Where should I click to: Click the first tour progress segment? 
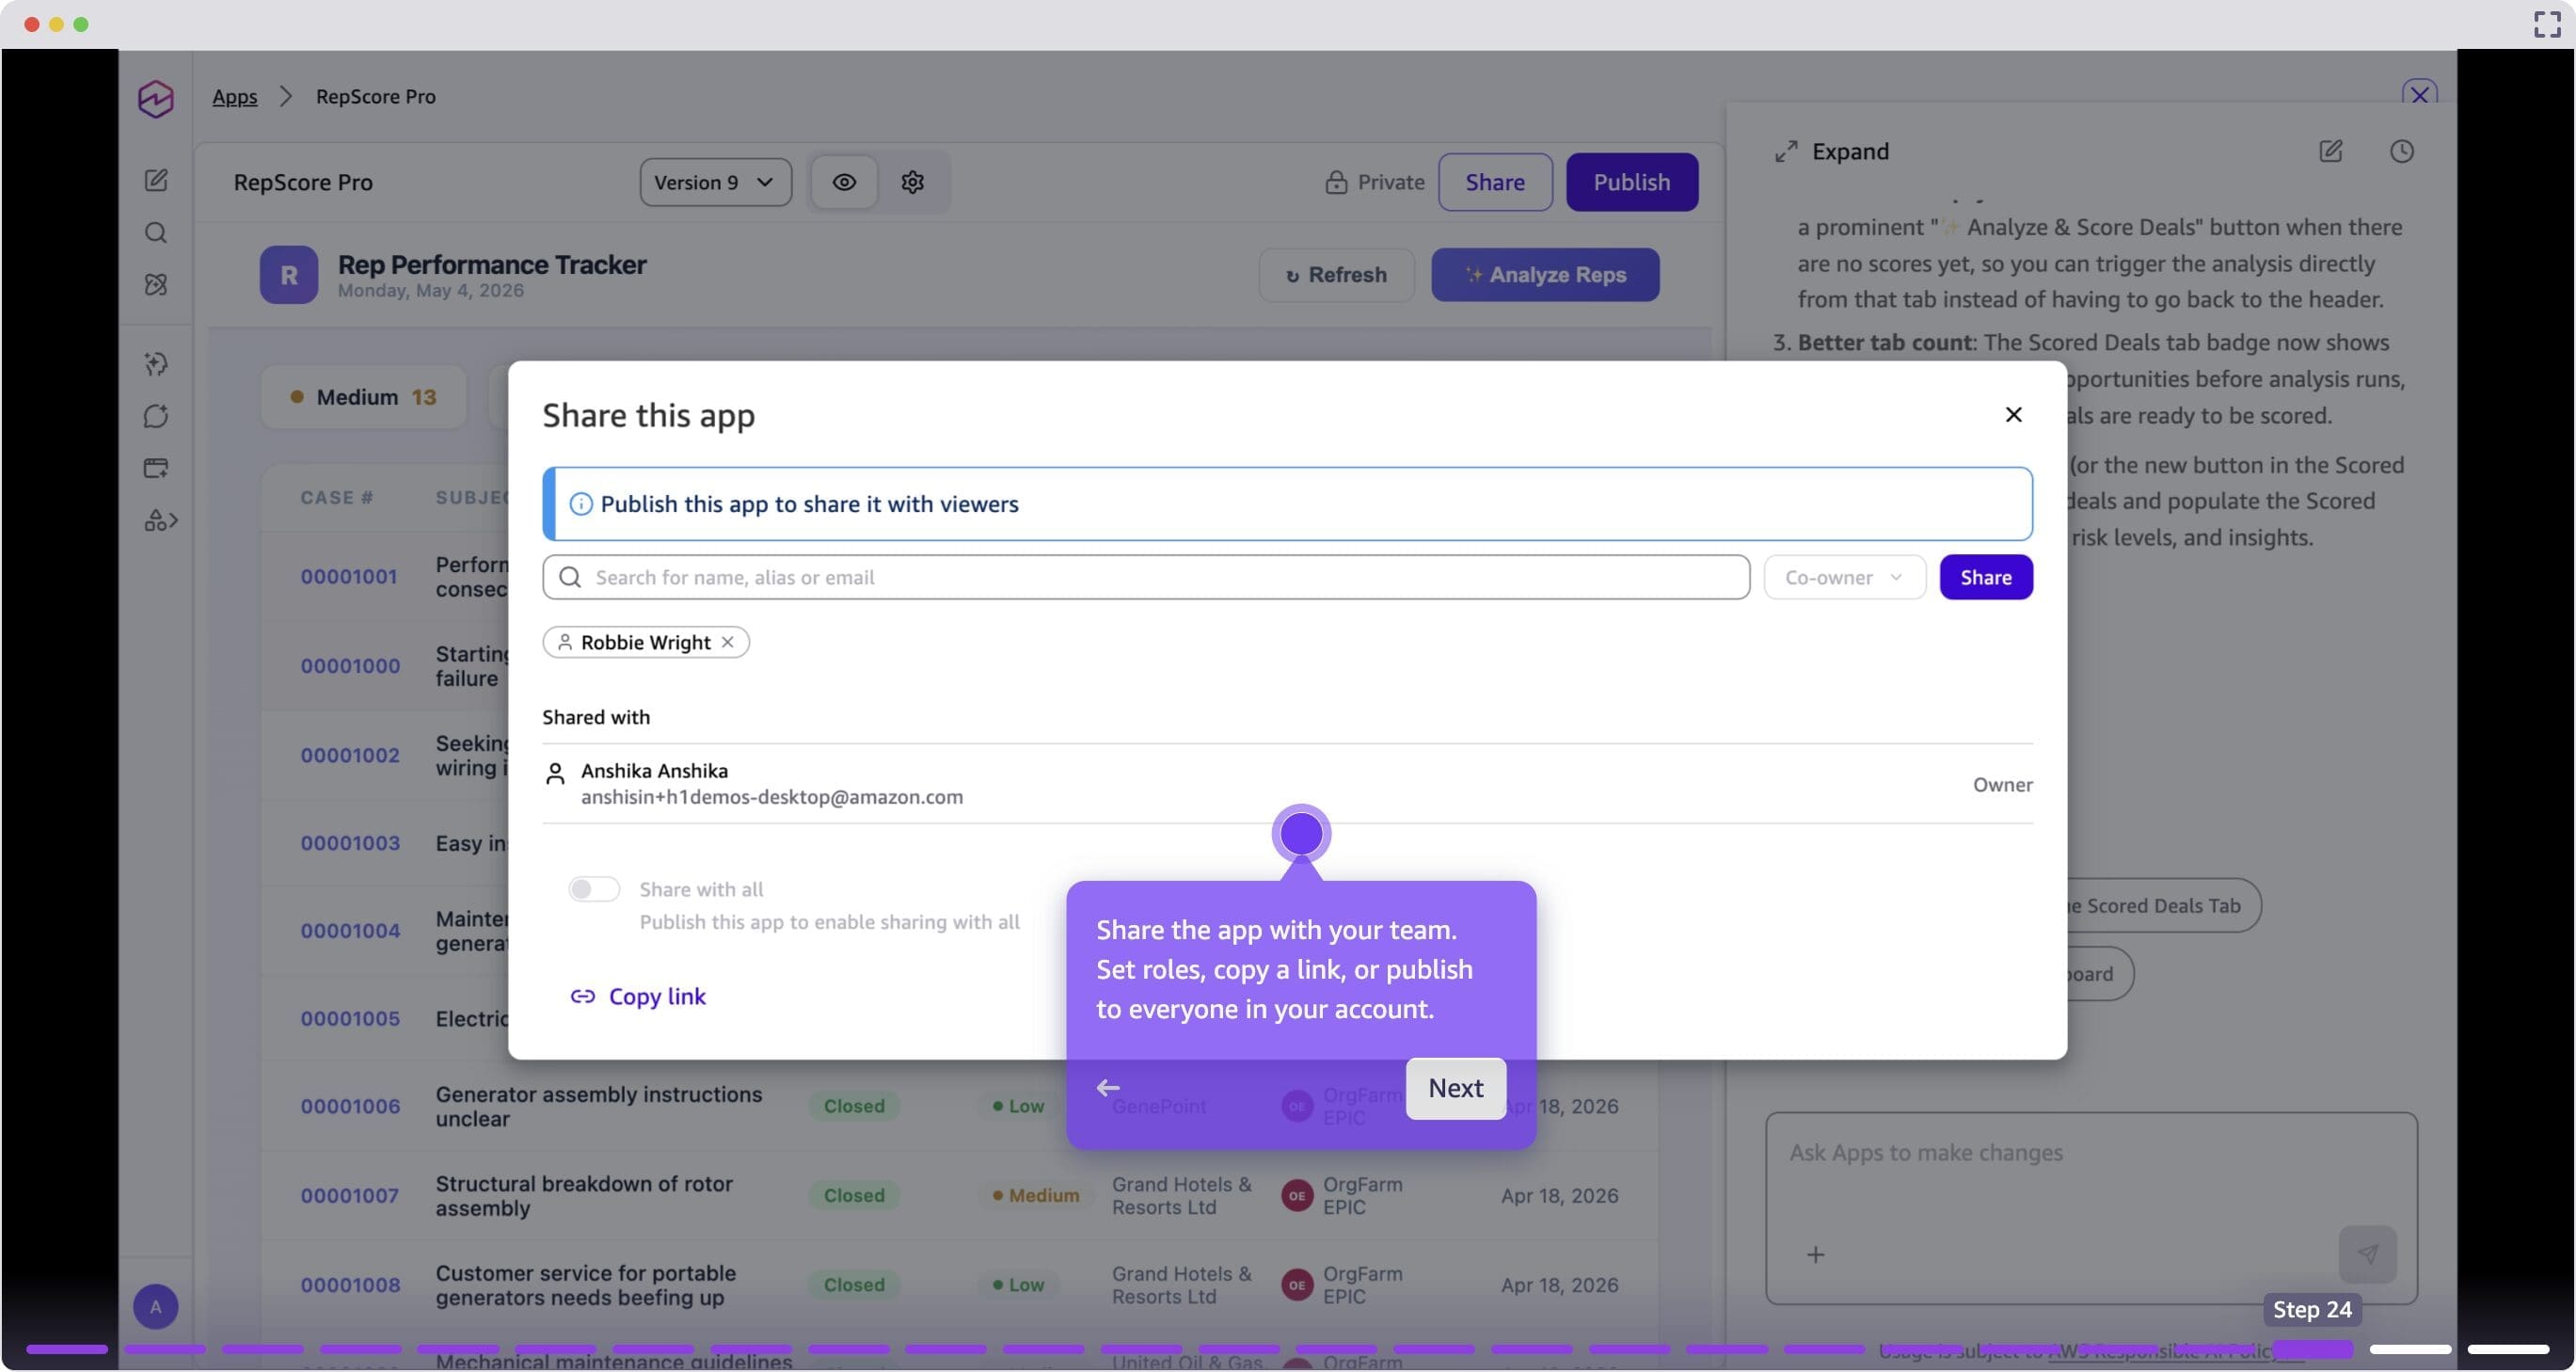coord(67,1349)
